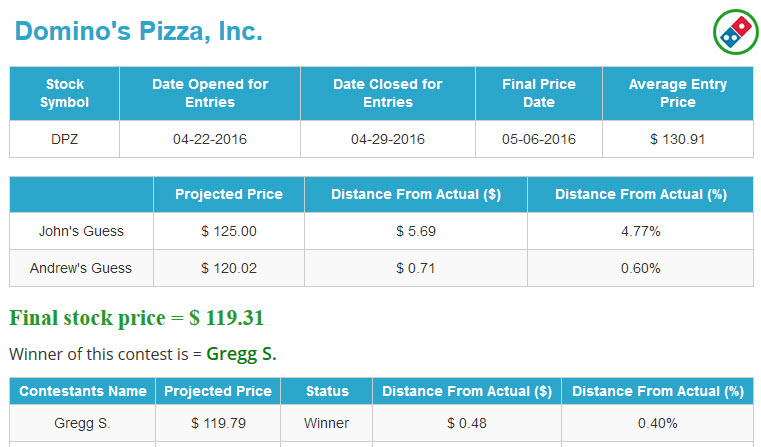
Task: Click the Final Price Date header
Action: 539,93
